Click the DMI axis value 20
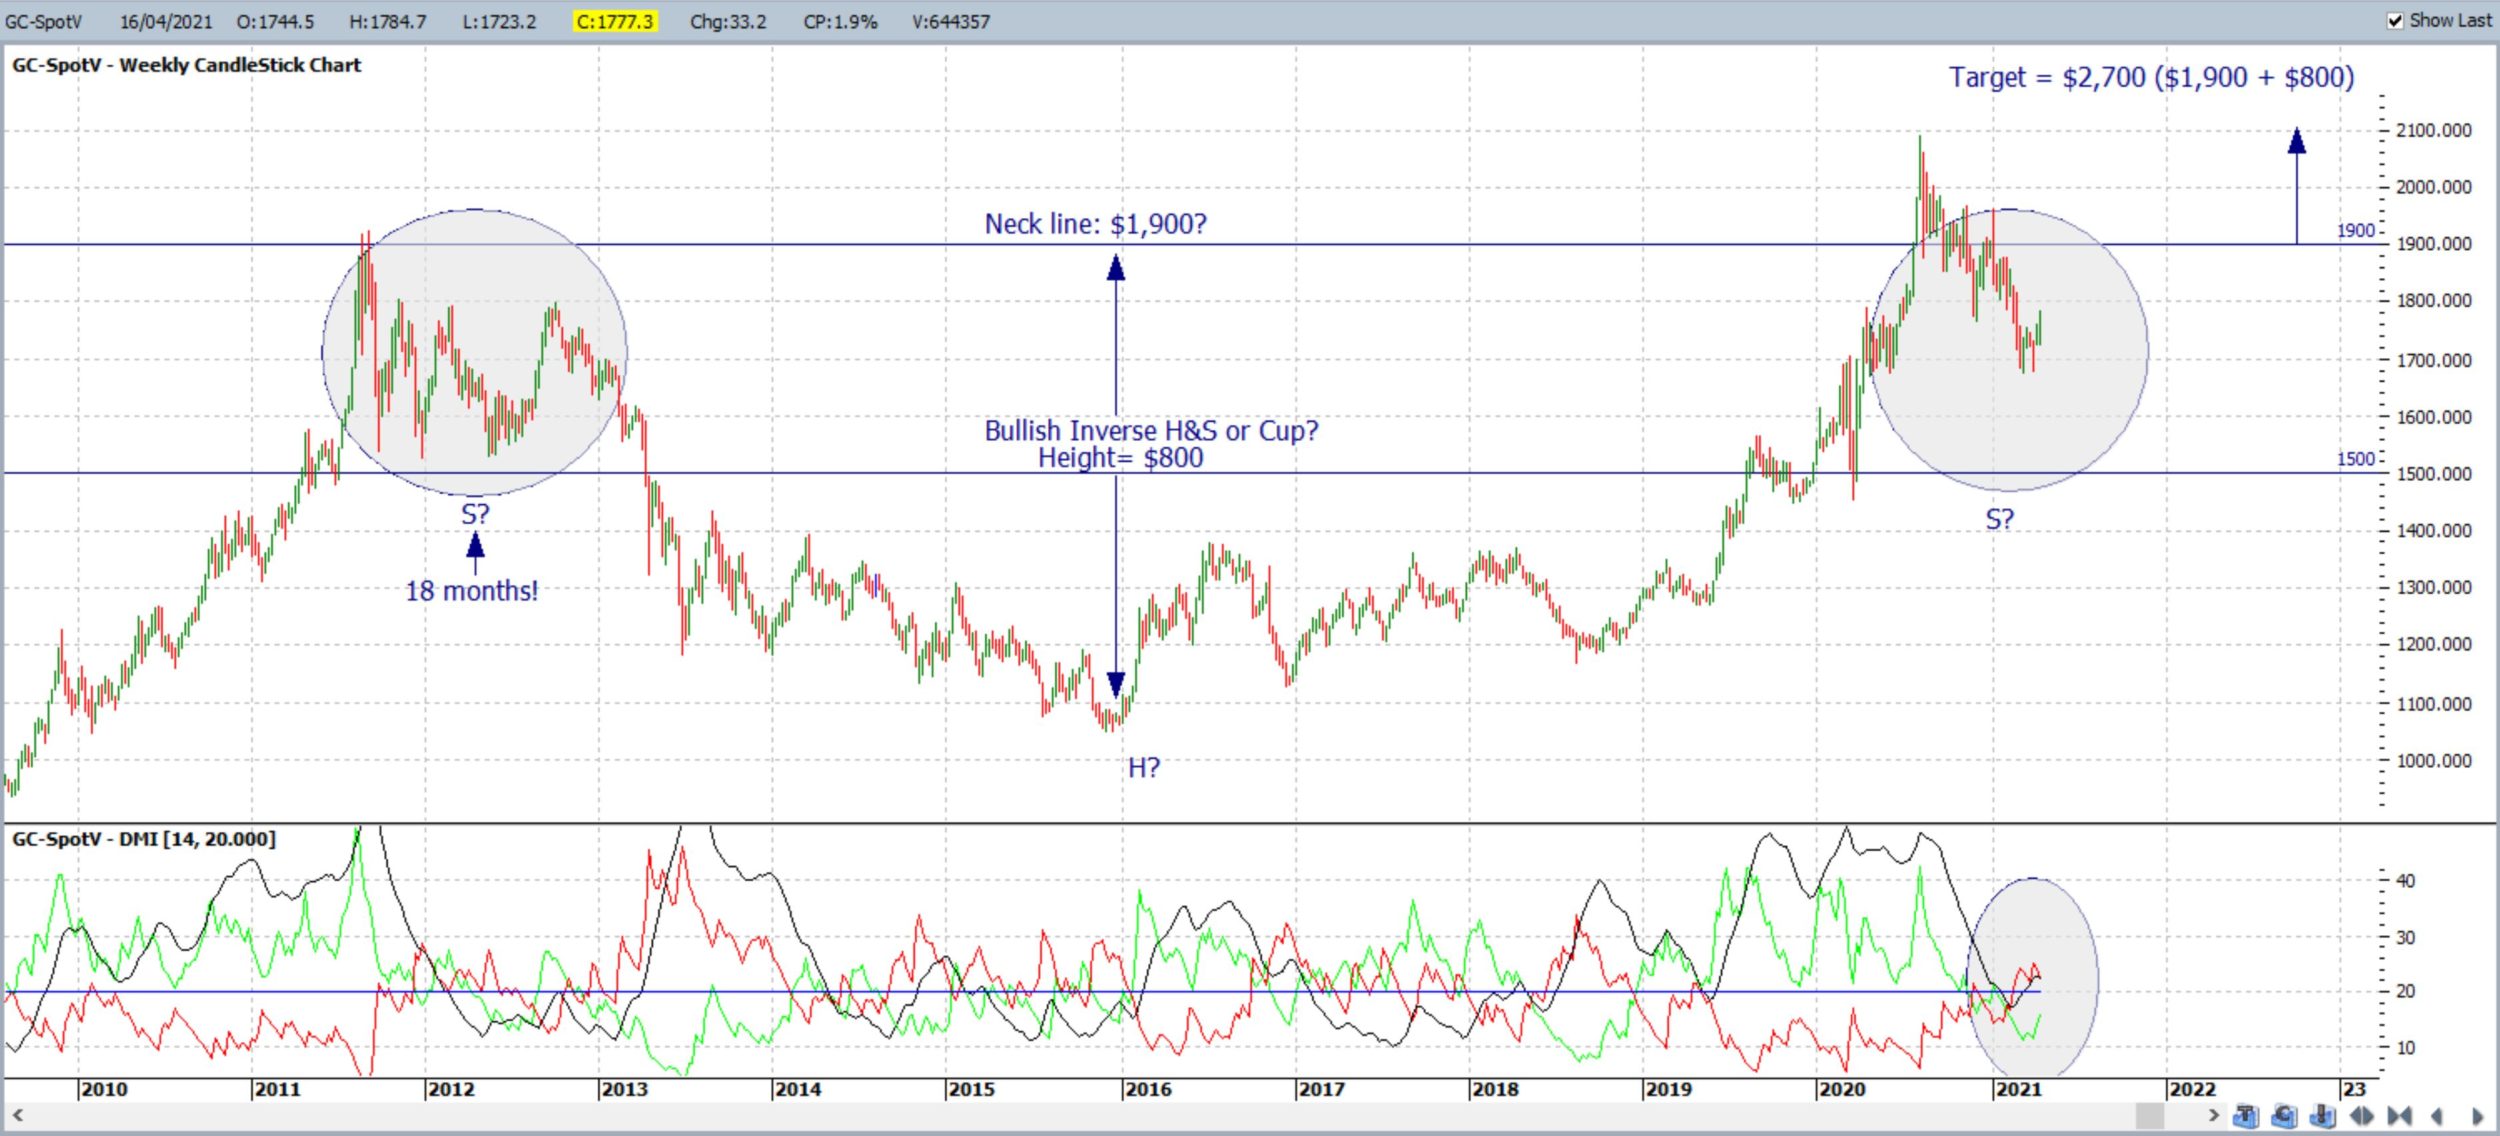Image resolution: width=2500 pixels, height=1136 pixels. pyautogui.click(x=2405, y=991)
